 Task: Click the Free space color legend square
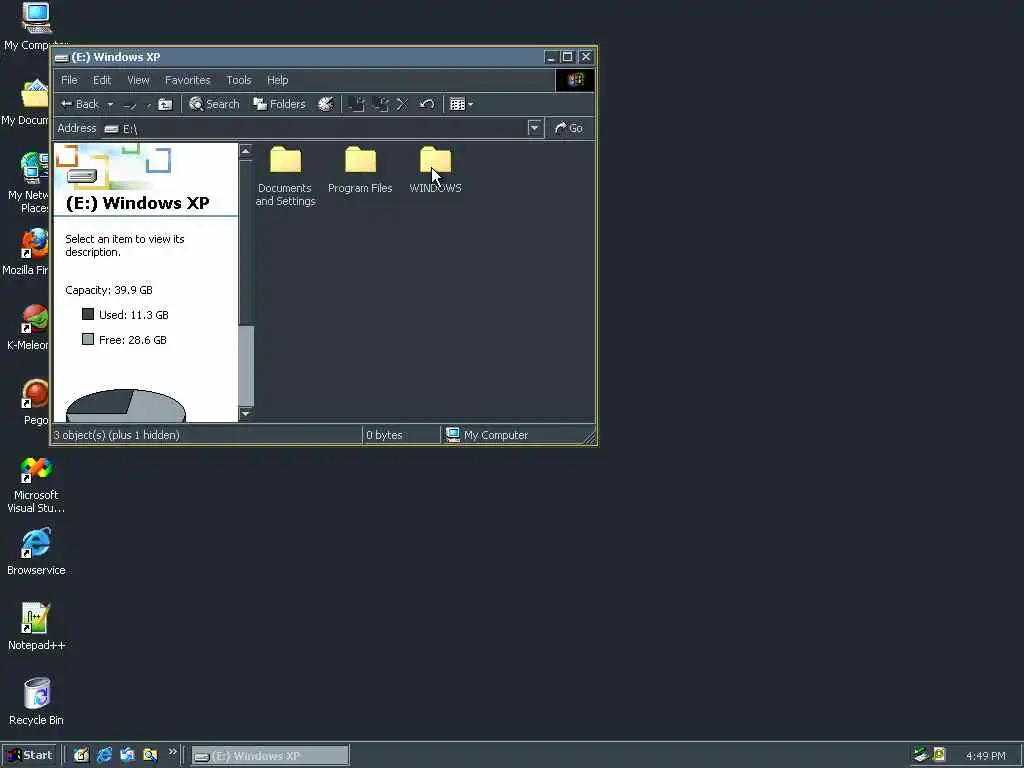point(88,339)
